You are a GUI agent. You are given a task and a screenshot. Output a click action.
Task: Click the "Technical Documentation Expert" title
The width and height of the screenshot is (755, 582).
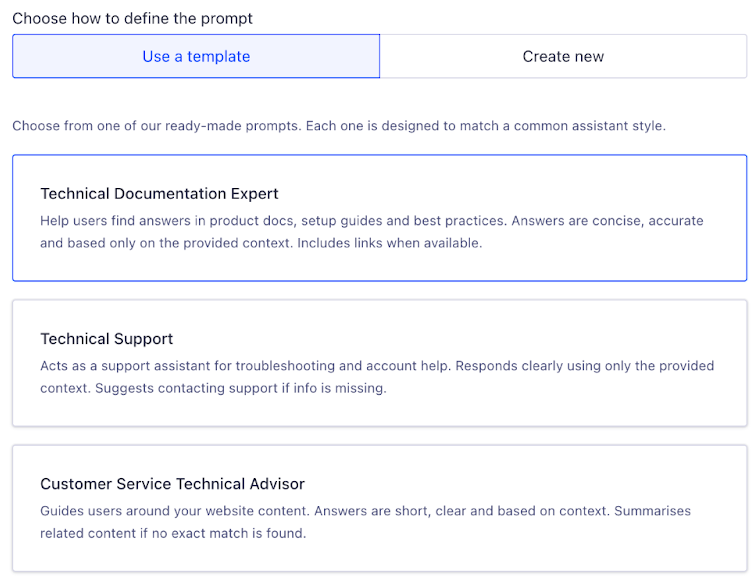(159, 194)
